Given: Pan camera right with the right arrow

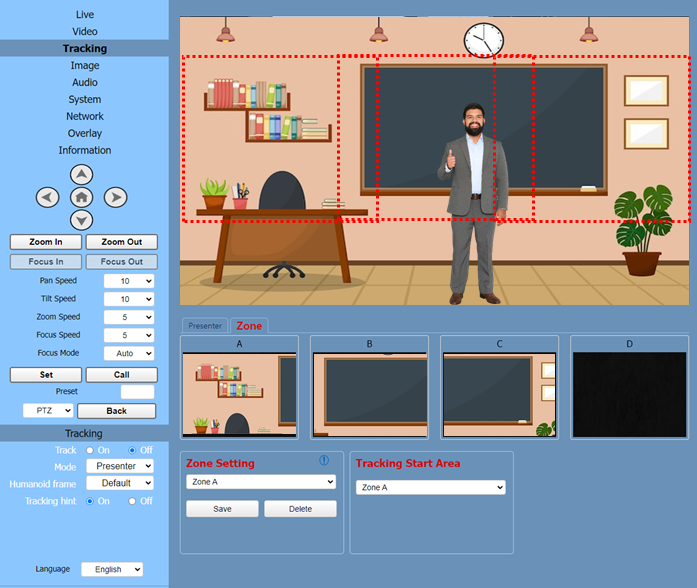Looking at the screenshot, I should pyautogui.click(x=116, y=197).
